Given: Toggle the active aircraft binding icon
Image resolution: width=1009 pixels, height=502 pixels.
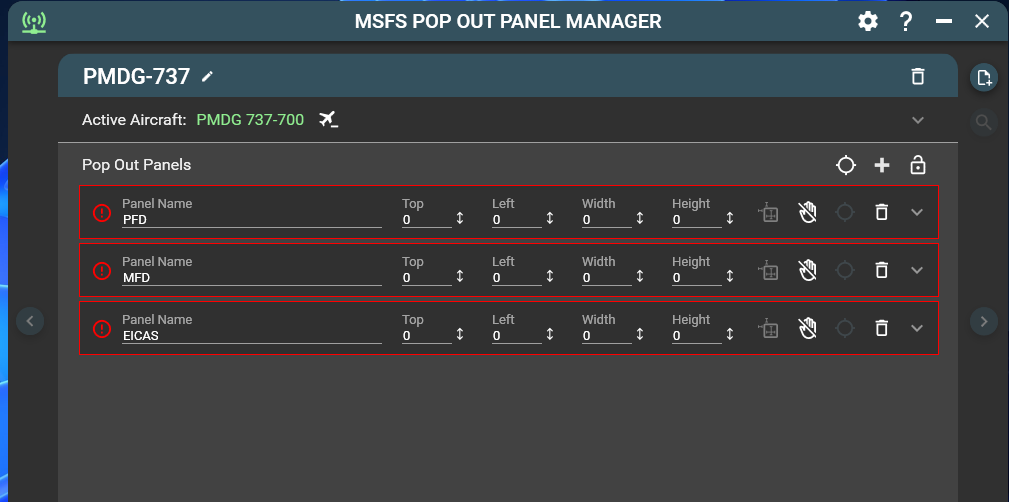Looking at the screenshot, I should coord(328,120).
